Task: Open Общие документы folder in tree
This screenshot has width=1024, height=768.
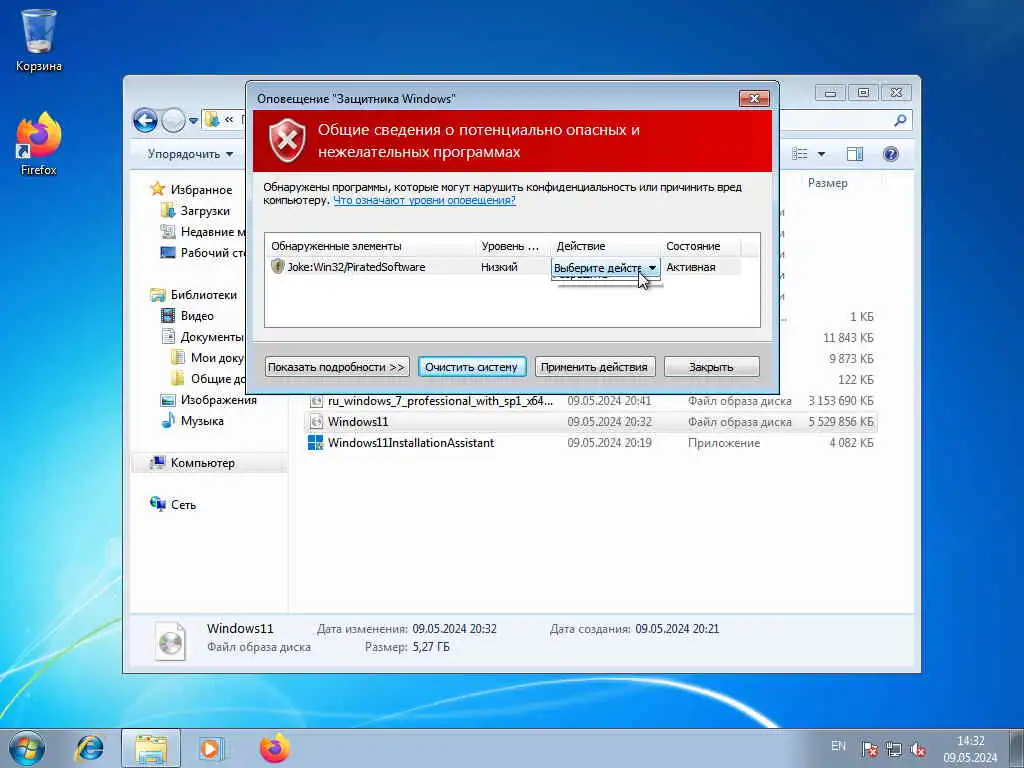Action: tap(208, 379)
